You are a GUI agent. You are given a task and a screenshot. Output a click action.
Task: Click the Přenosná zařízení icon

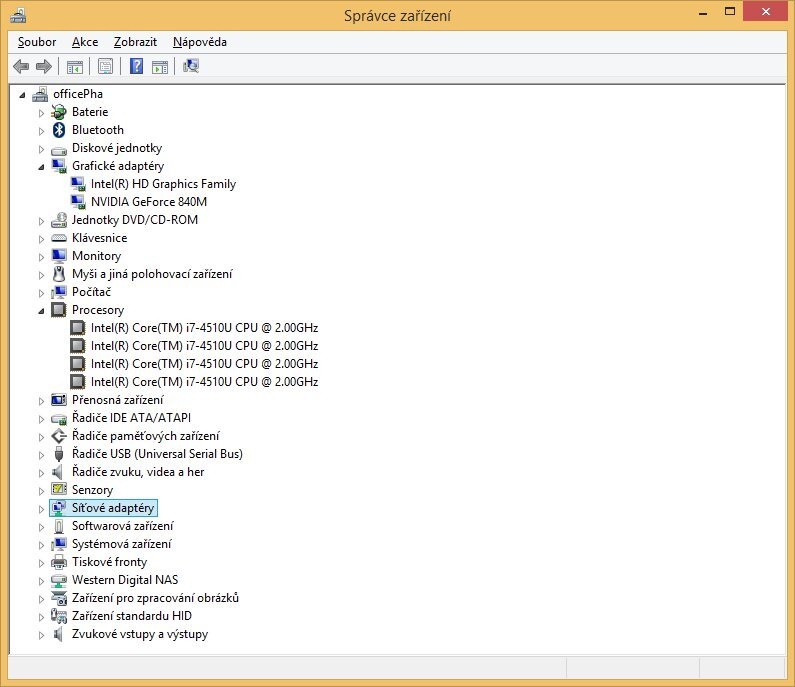[x=59, y=400]
